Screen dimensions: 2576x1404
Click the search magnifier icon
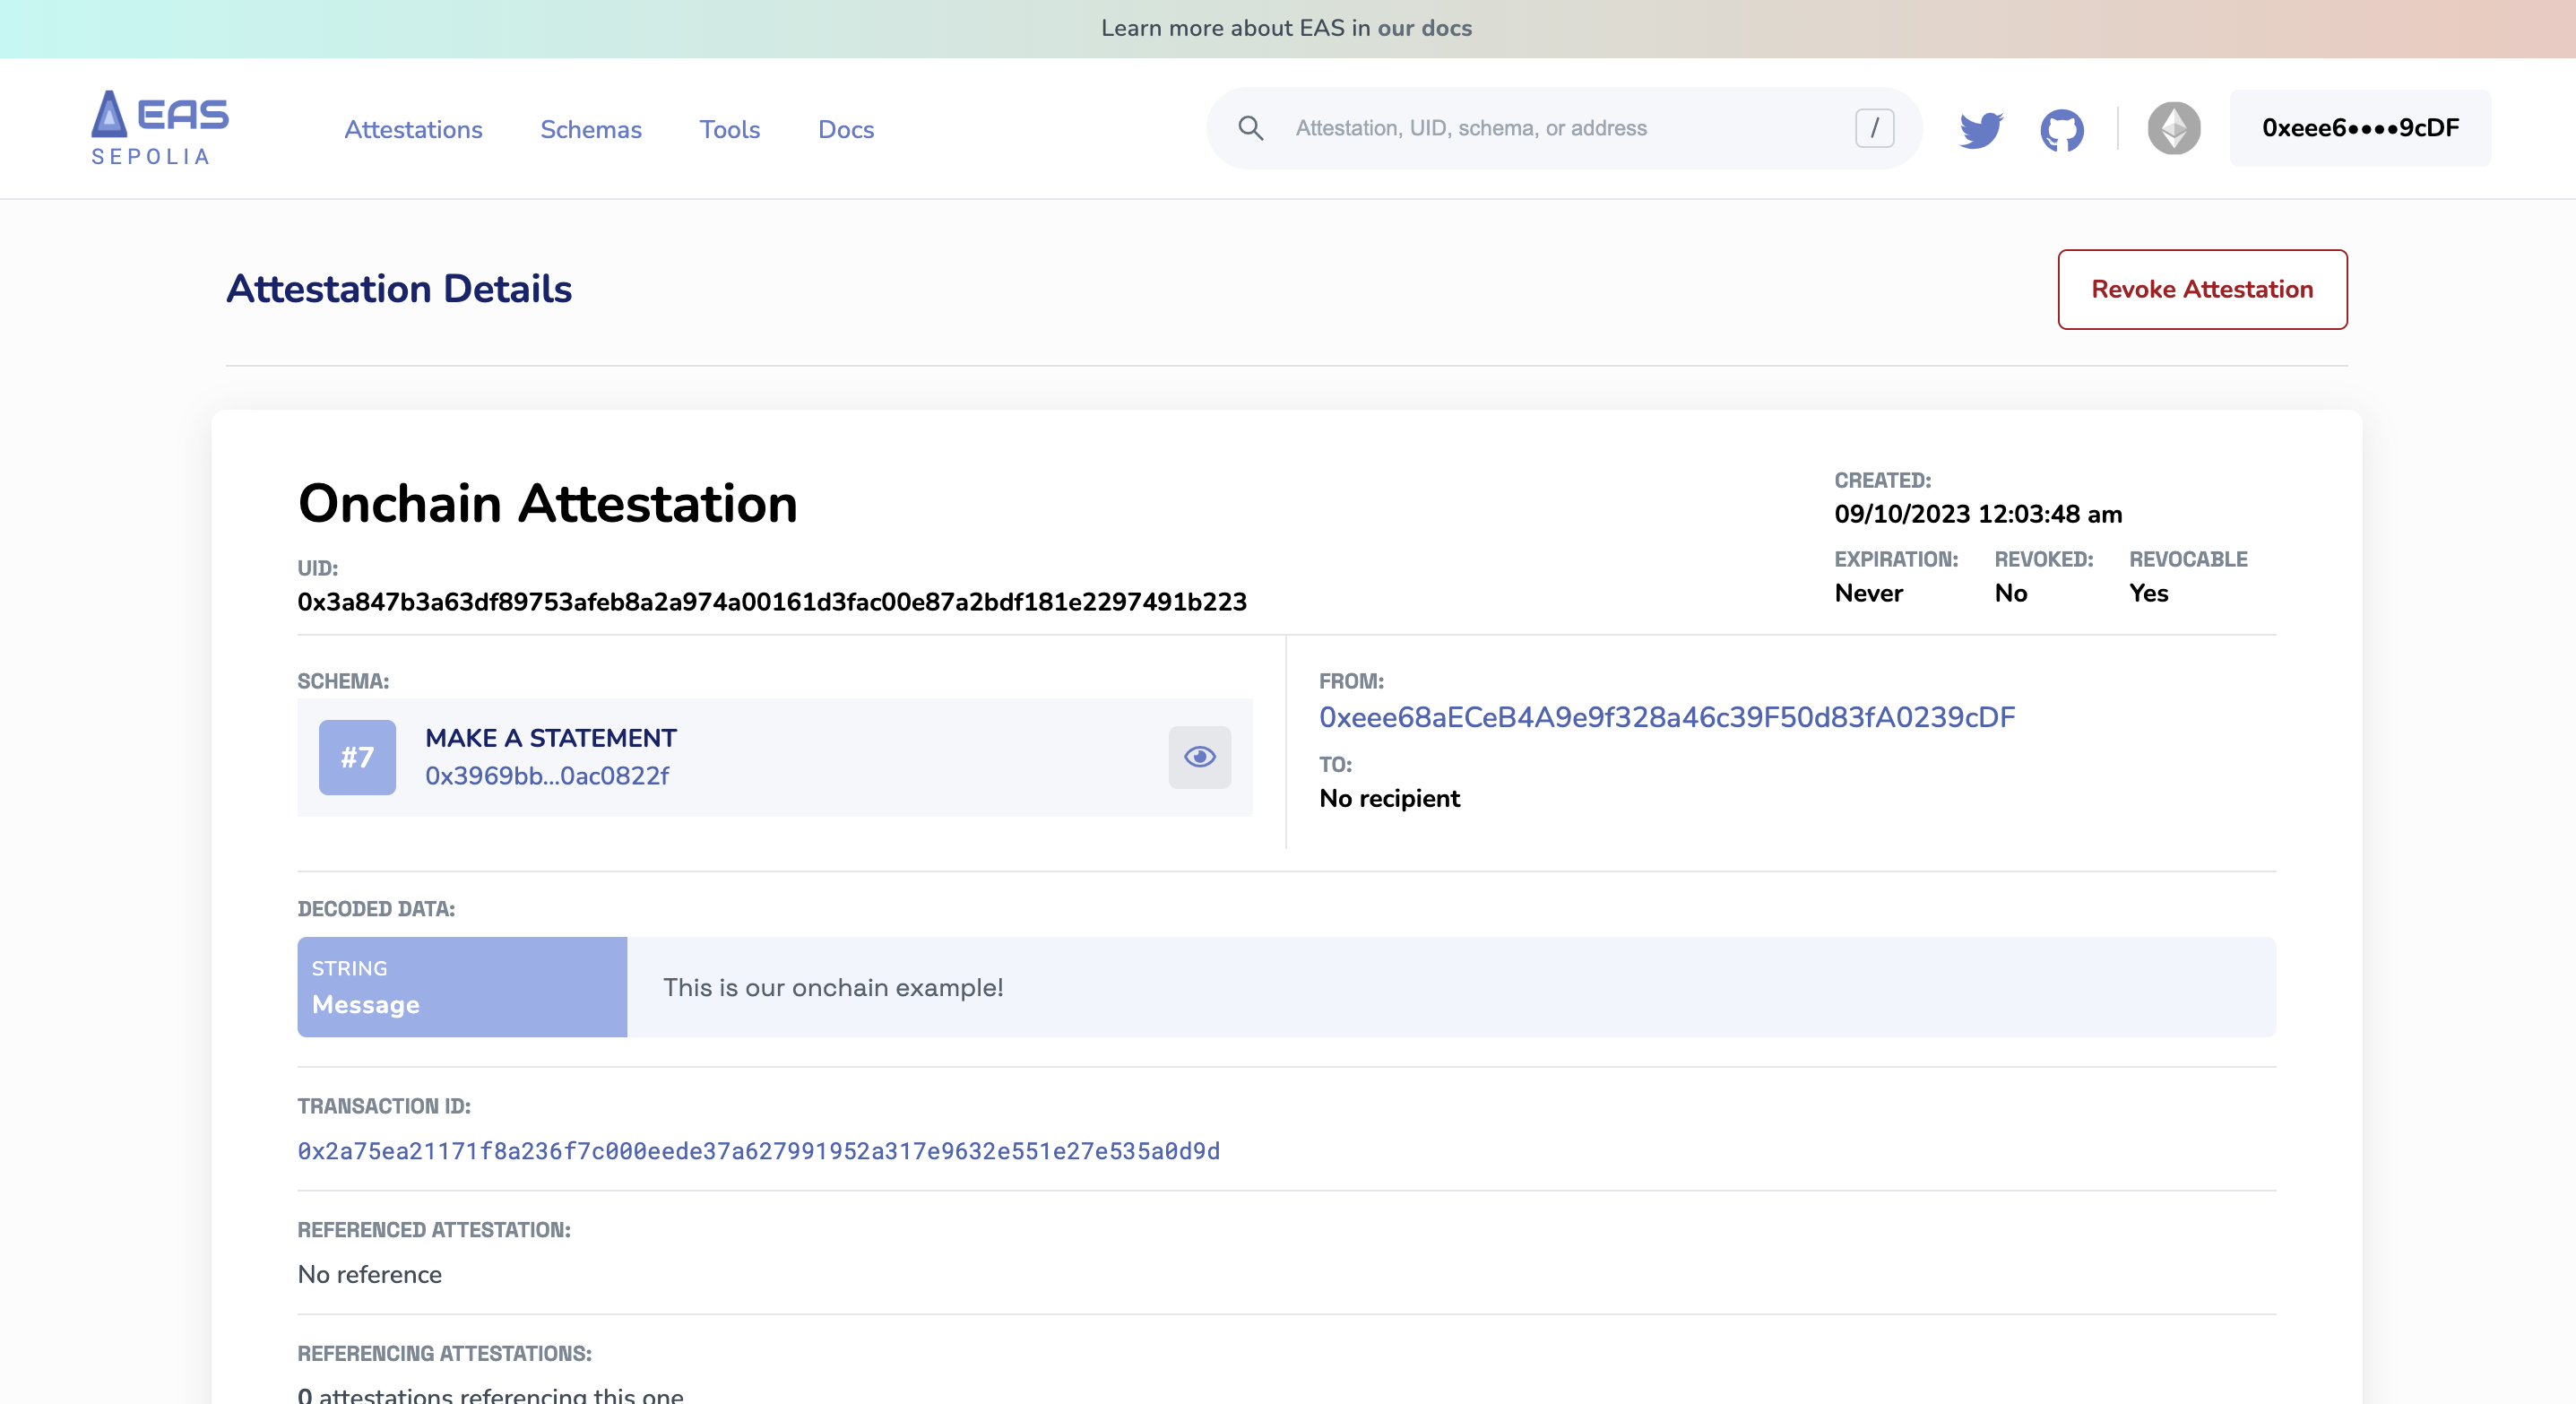pyautogui.click(x=1250, y=128)
